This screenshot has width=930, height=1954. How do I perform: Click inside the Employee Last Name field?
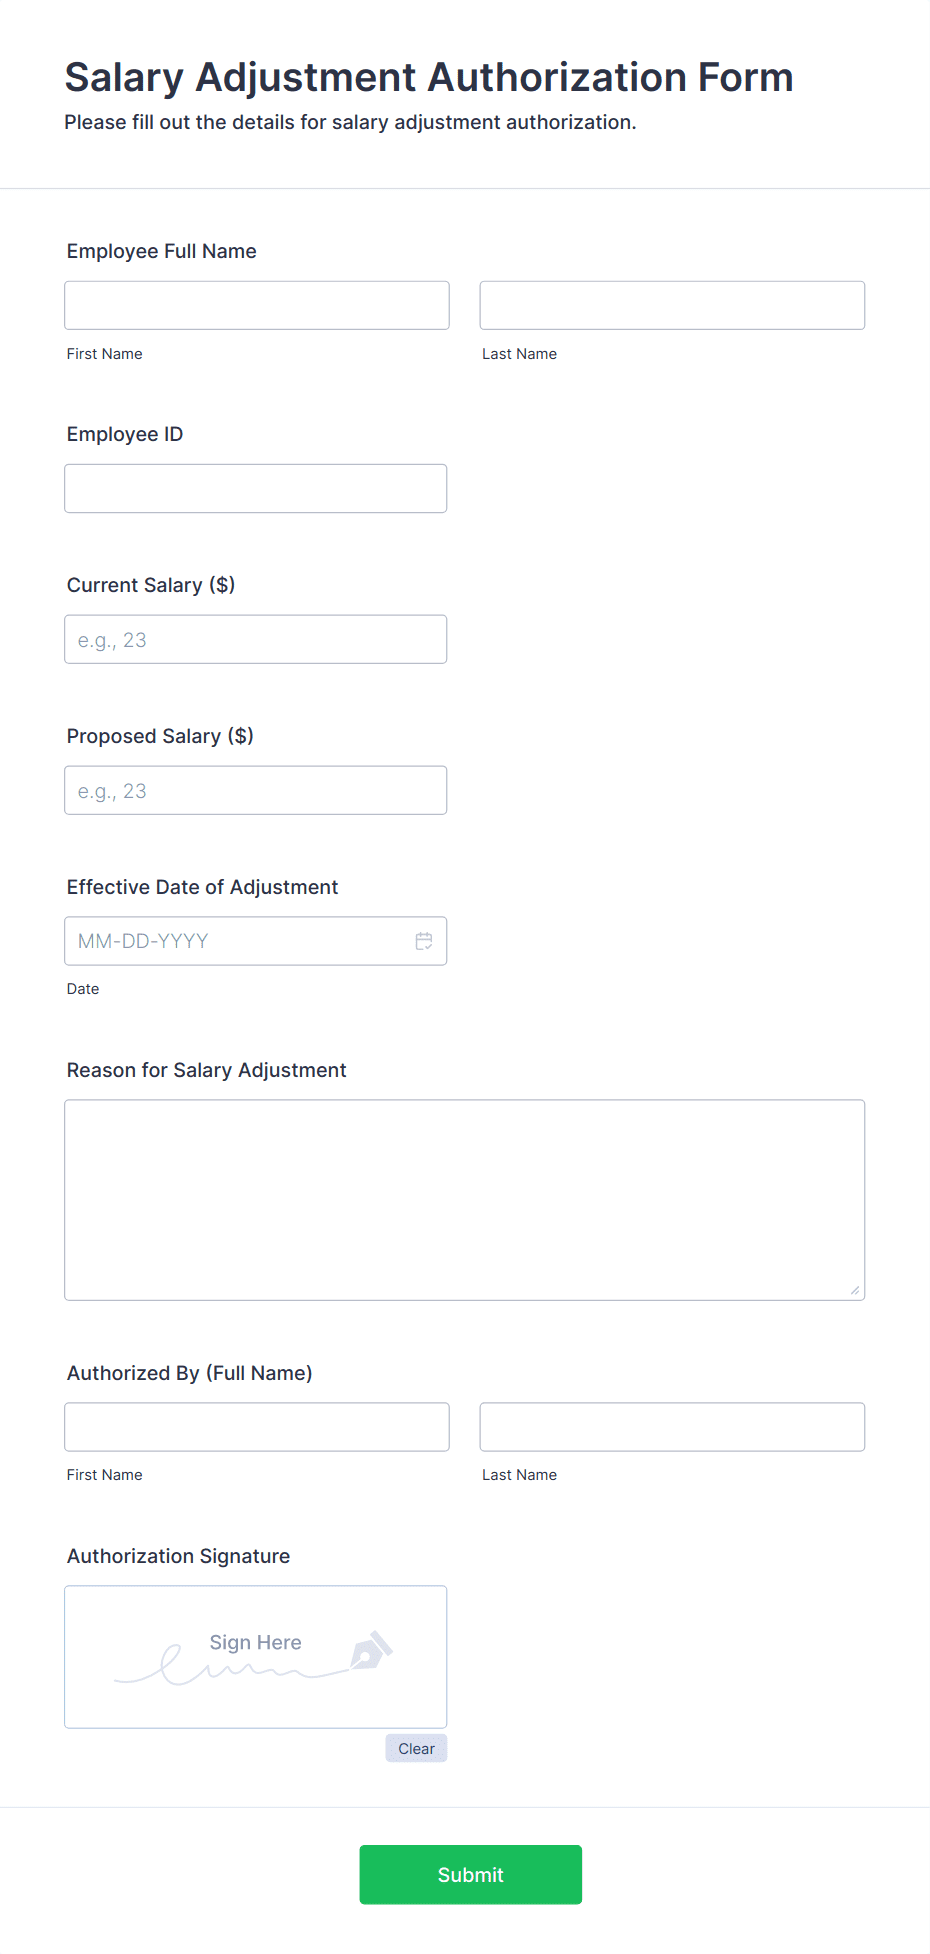click(x=671, y=304)
